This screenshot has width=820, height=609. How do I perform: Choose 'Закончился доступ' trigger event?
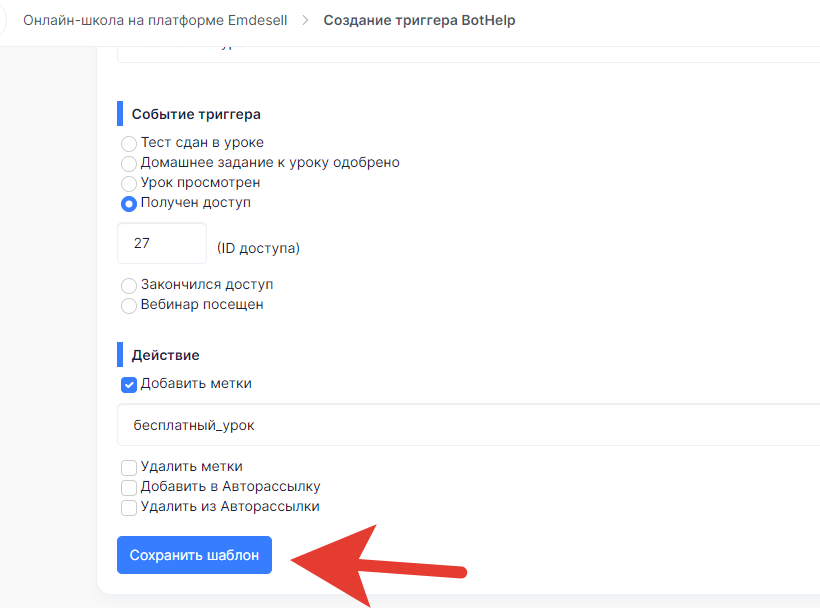click(x=129, y=285)
